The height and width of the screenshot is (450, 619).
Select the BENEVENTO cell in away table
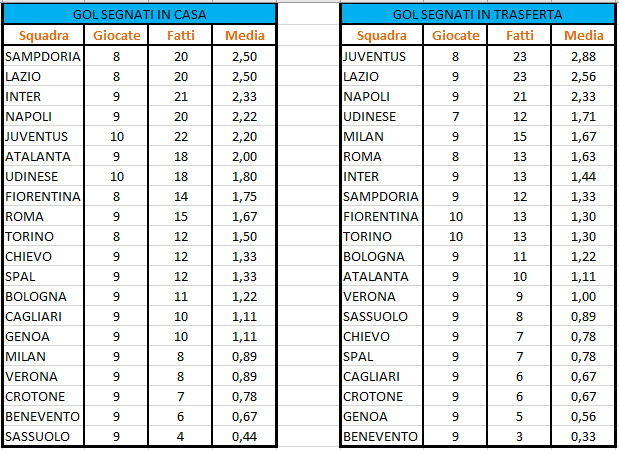[382, 436]
